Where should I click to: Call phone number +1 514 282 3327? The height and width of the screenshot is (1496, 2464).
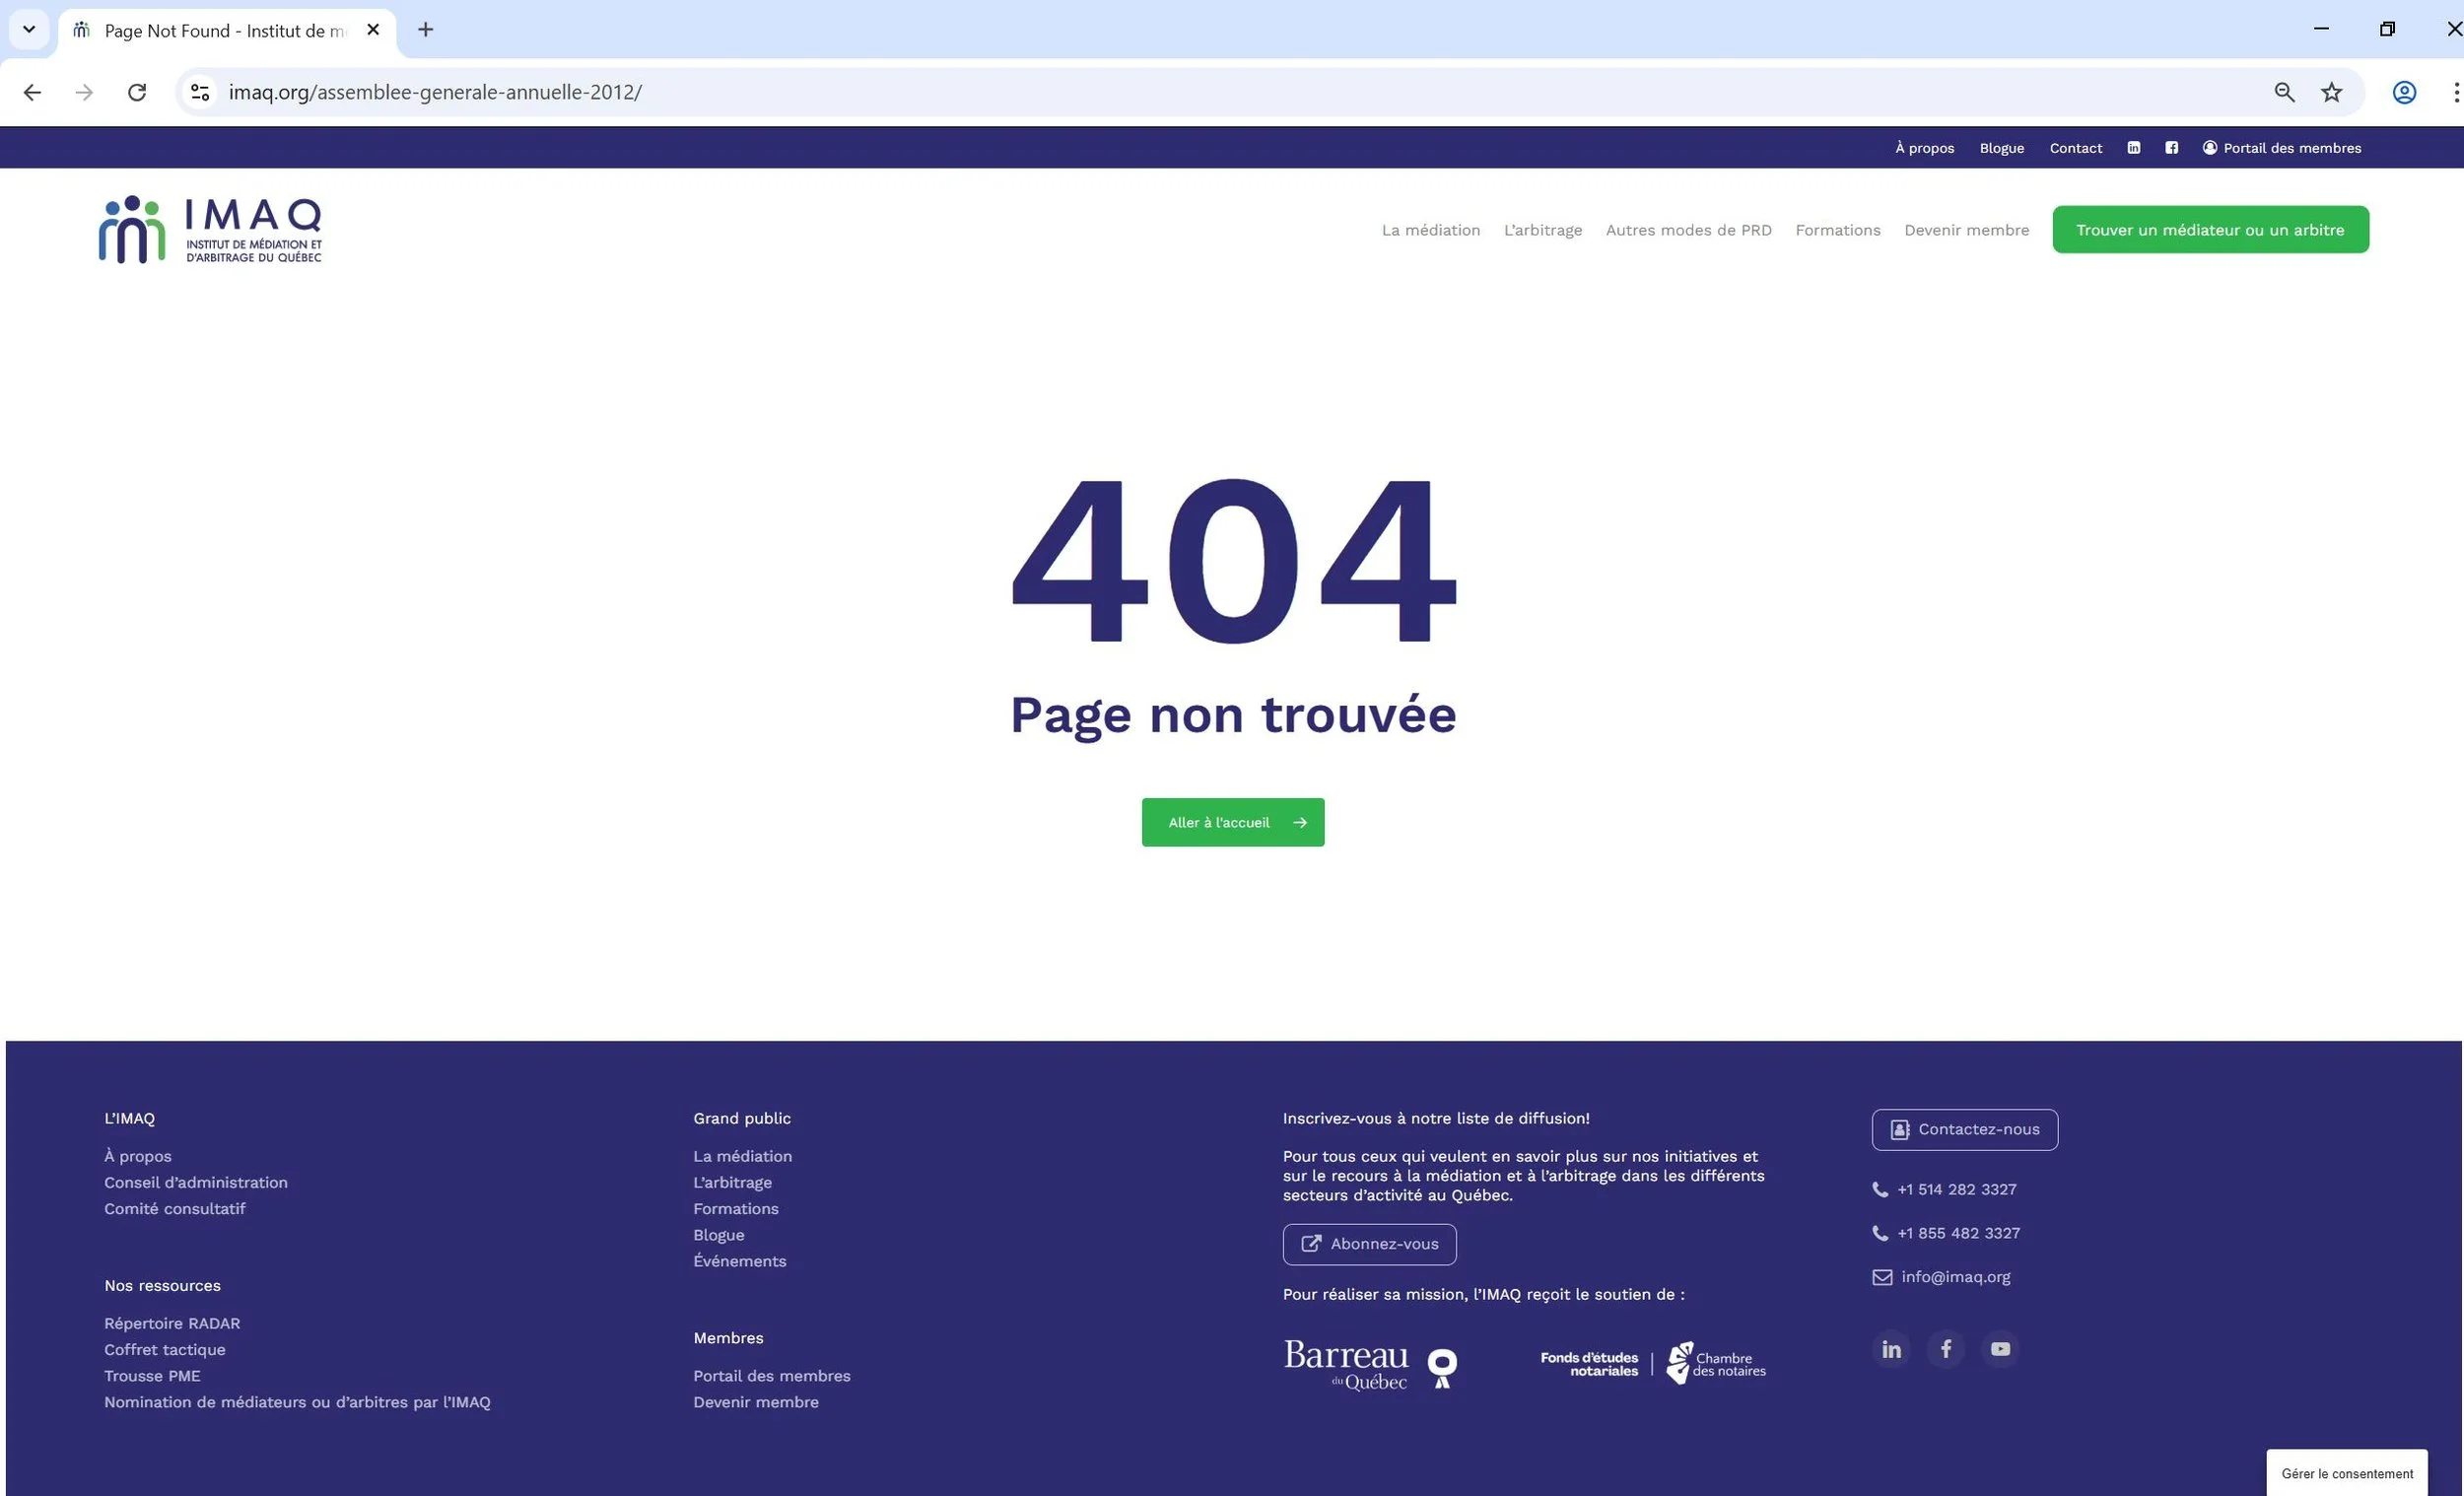(x=1944, y=1189)
